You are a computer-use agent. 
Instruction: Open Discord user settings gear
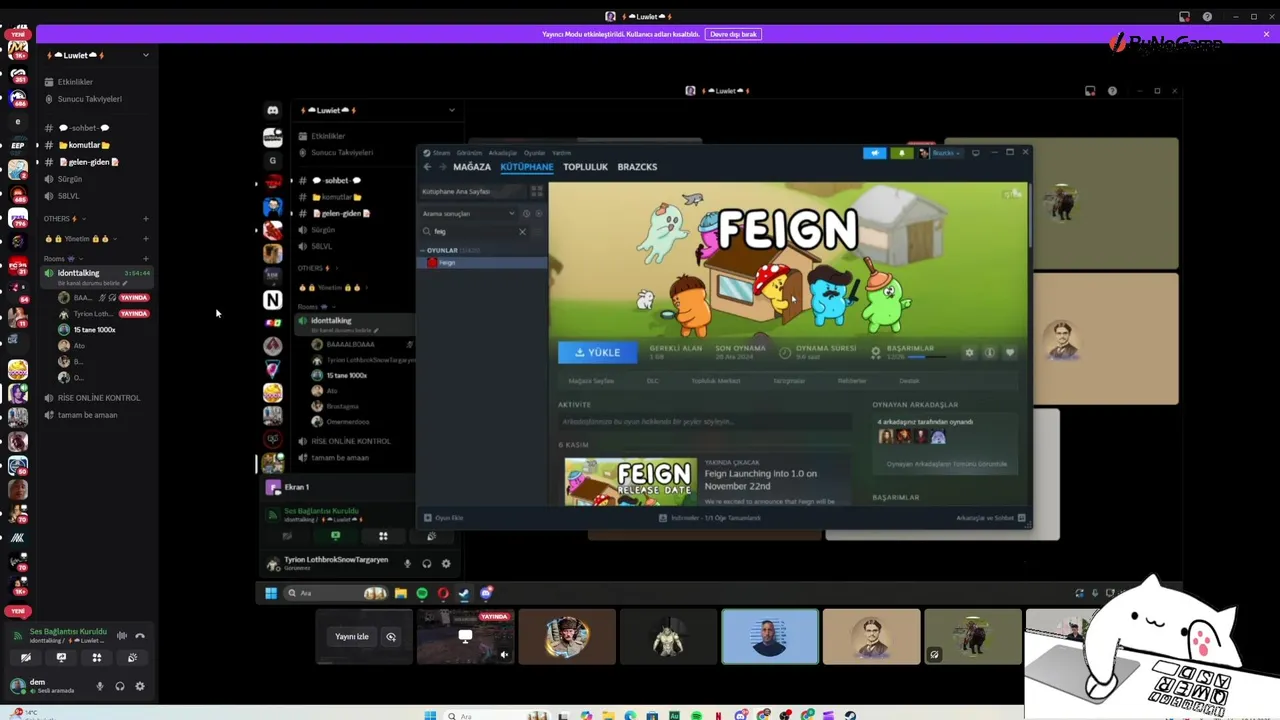tap(140, 686)
